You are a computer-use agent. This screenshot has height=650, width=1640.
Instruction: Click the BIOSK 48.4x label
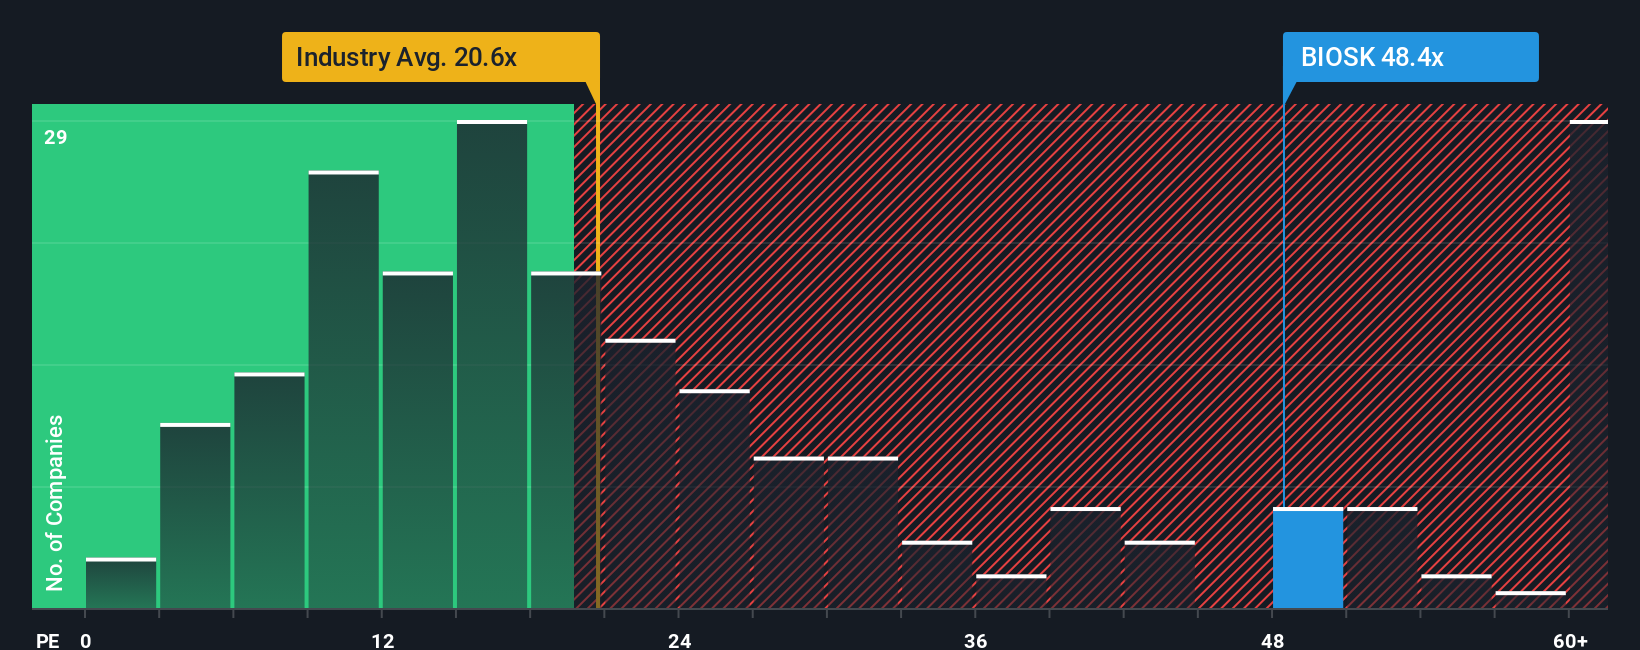click(x=1410, y=57)
